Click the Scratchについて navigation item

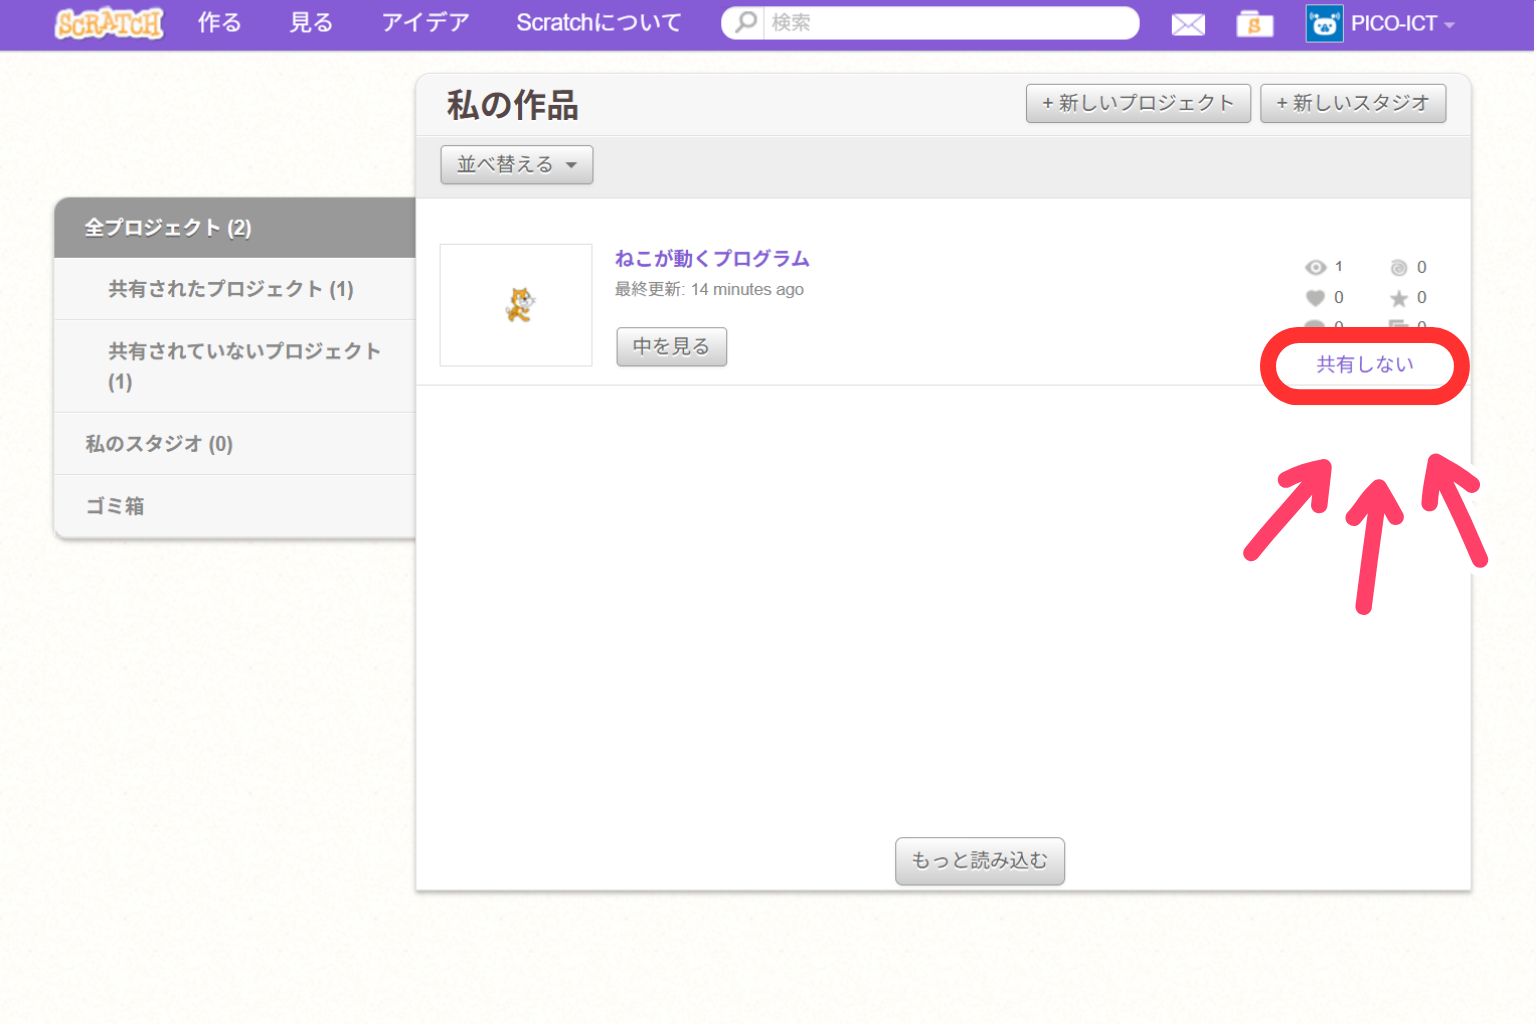(x=597, y=23)
